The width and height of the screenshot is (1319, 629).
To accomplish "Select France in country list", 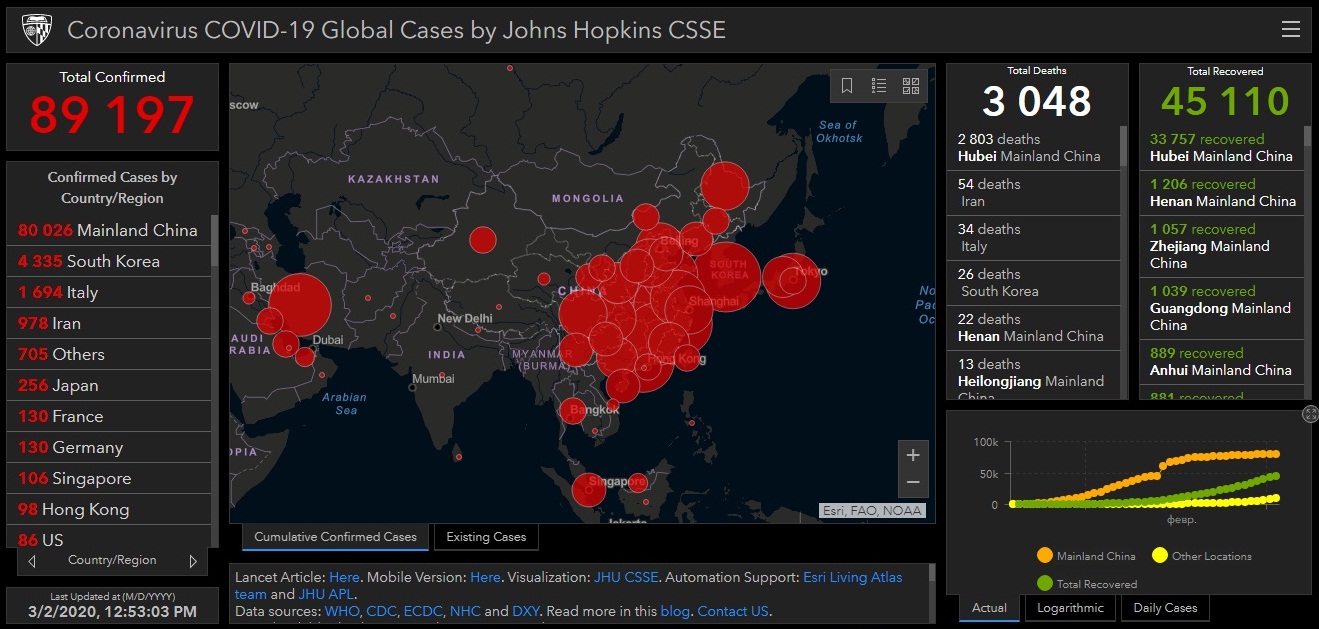I will (108, 416).
